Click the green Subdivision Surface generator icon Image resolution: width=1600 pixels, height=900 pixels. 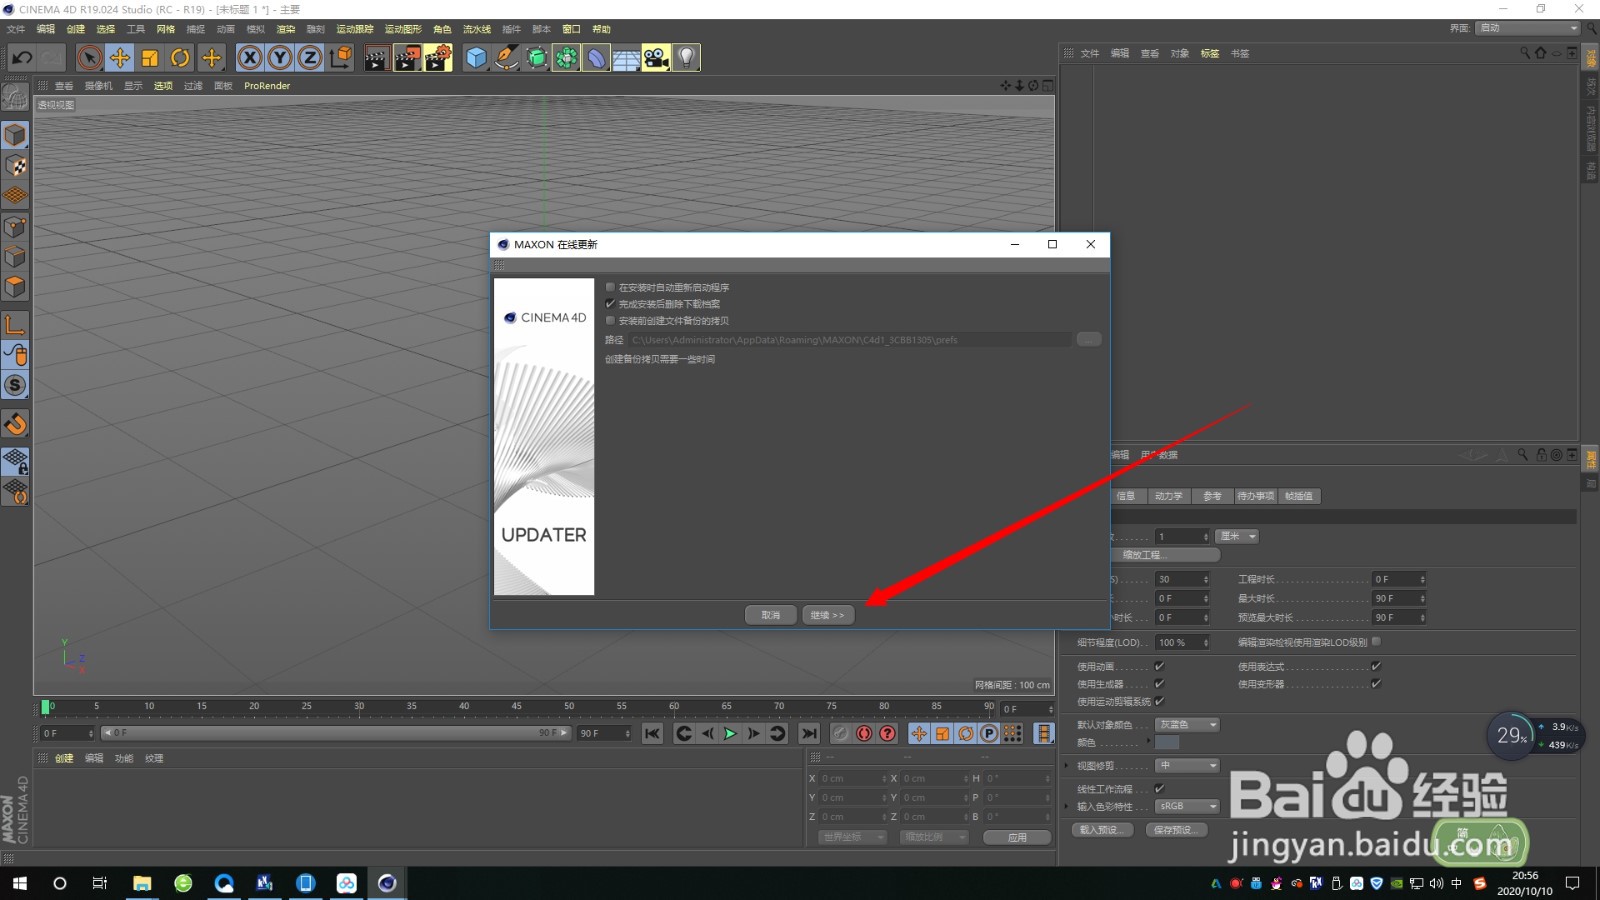pos(537,58)
